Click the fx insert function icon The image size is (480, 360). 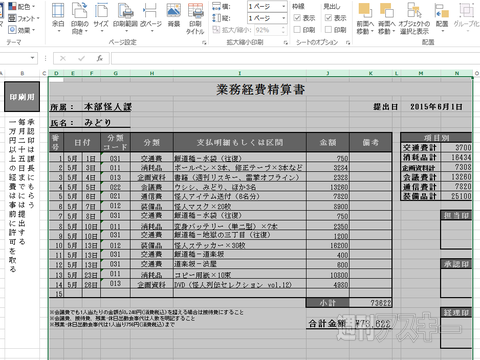click(x=100, y=59)
